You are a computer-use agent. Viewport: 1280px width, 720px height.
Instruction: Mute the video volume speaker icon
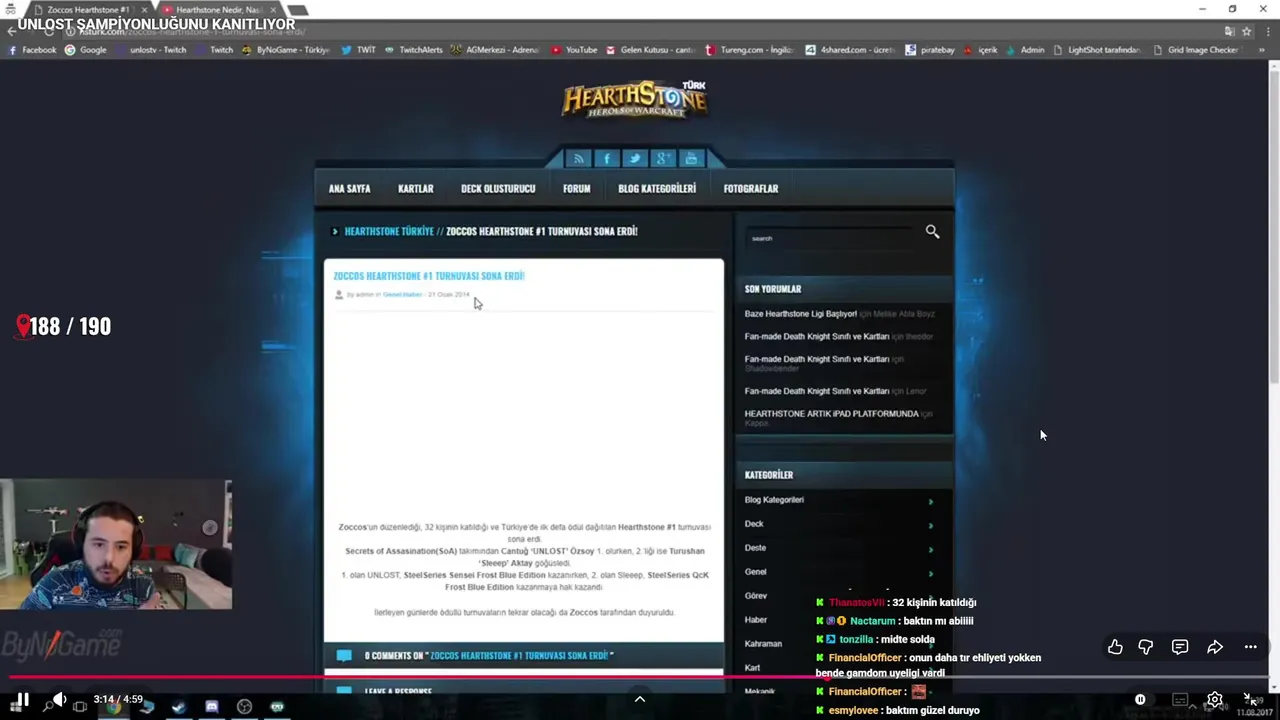(59, 700)
